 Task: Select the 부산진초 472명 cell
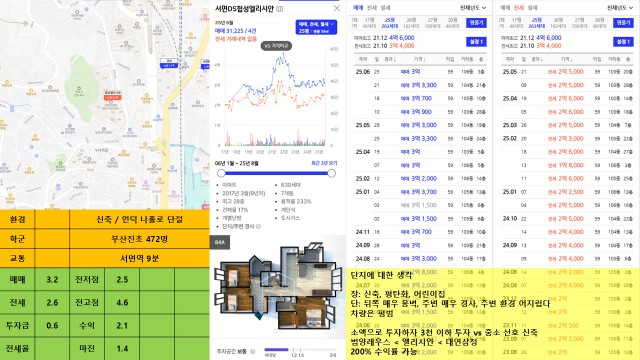tap(140, 239)
